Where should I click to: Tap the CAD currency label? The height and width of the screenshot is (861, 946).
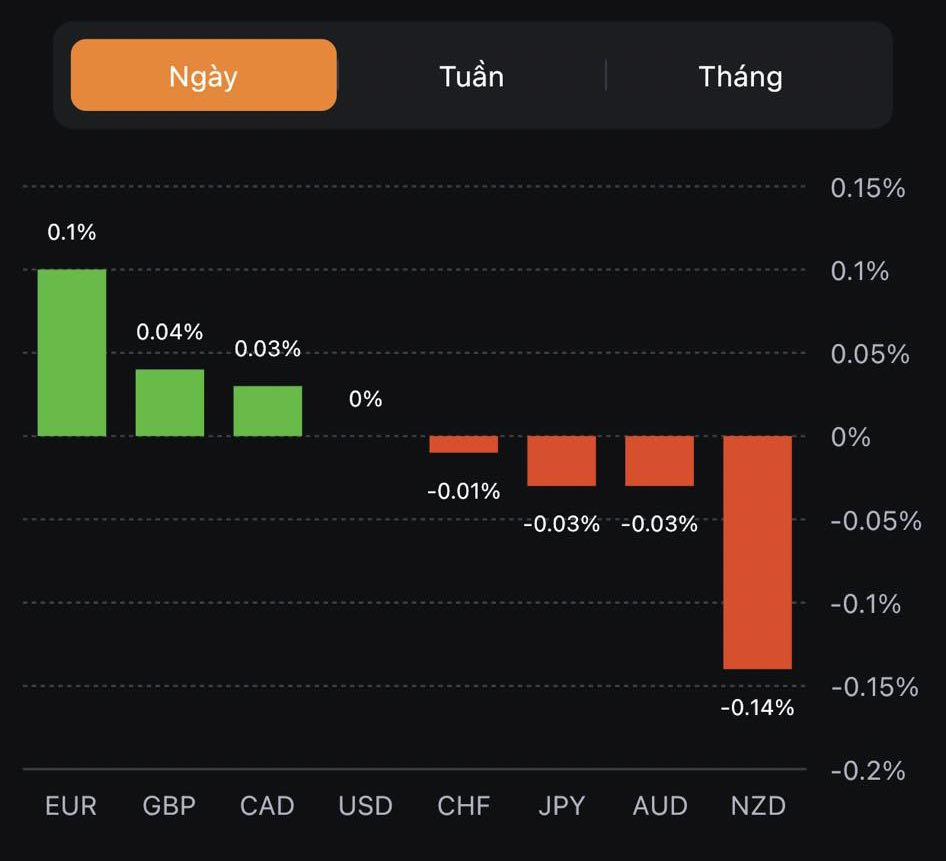click(267, 806)
